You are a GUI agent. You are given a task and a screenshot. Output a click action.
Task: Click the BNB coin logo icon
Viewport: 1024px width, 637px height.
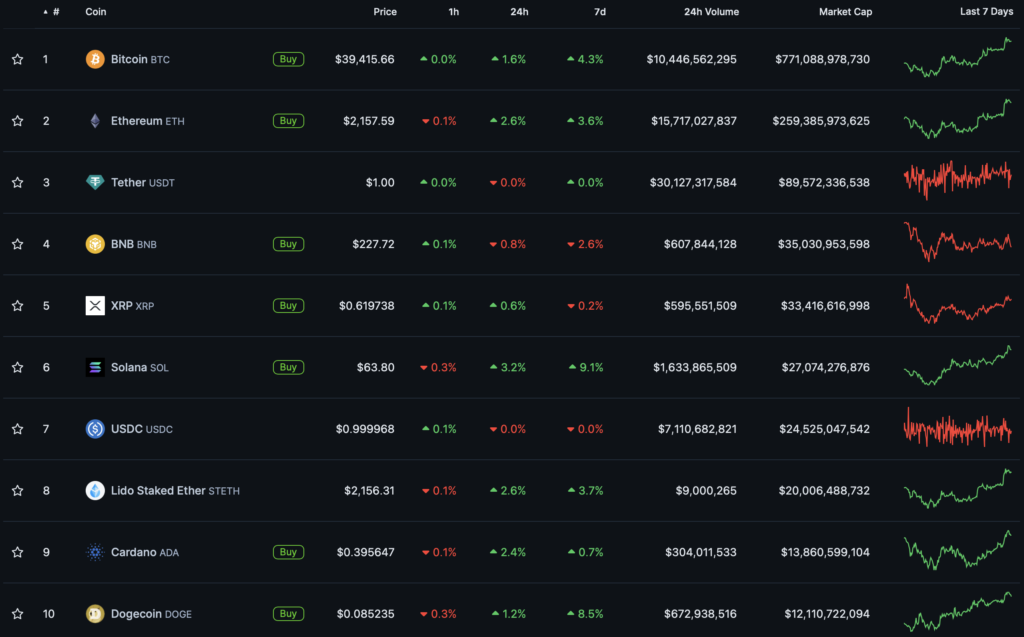[95, 244]
